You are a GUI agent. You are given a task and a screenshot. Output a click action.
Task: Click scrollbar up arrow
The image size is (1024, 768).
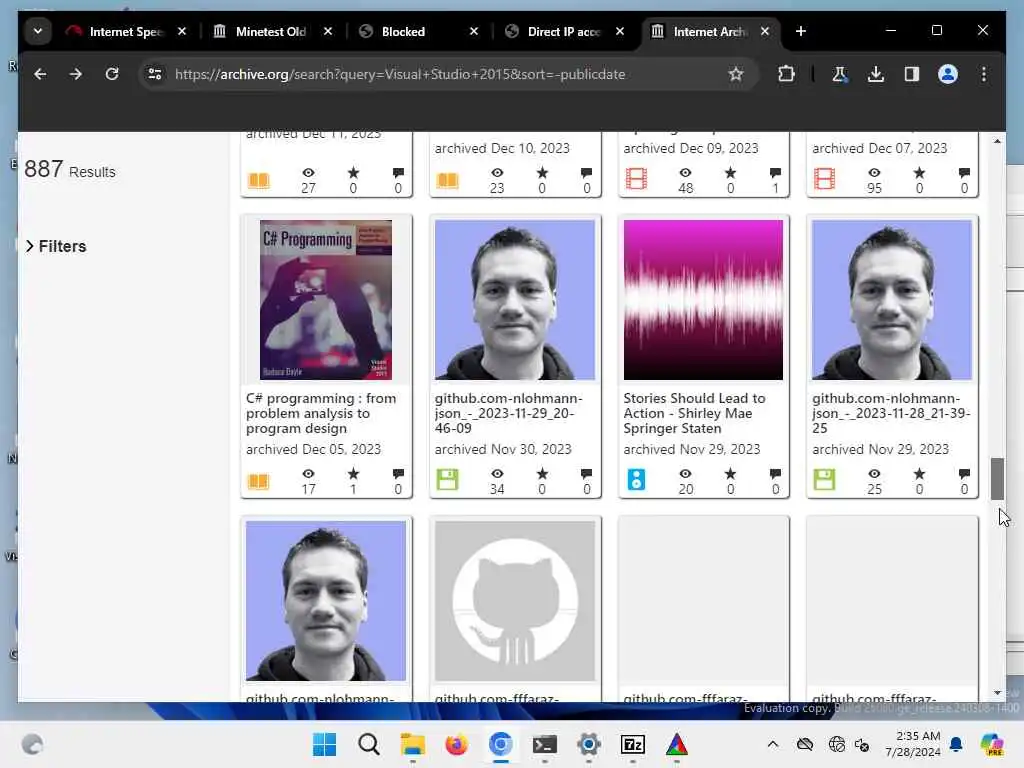tap(997, 141)
